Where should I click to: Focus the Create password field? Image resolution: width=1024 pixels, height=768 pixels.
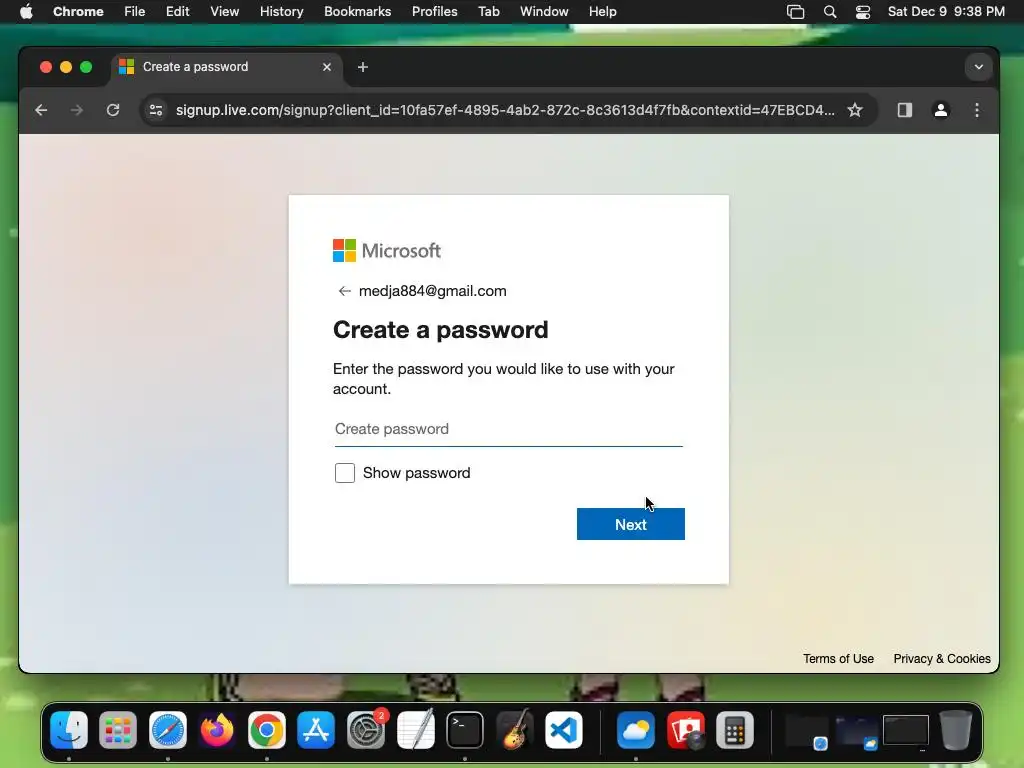click(x=509, y=430)
